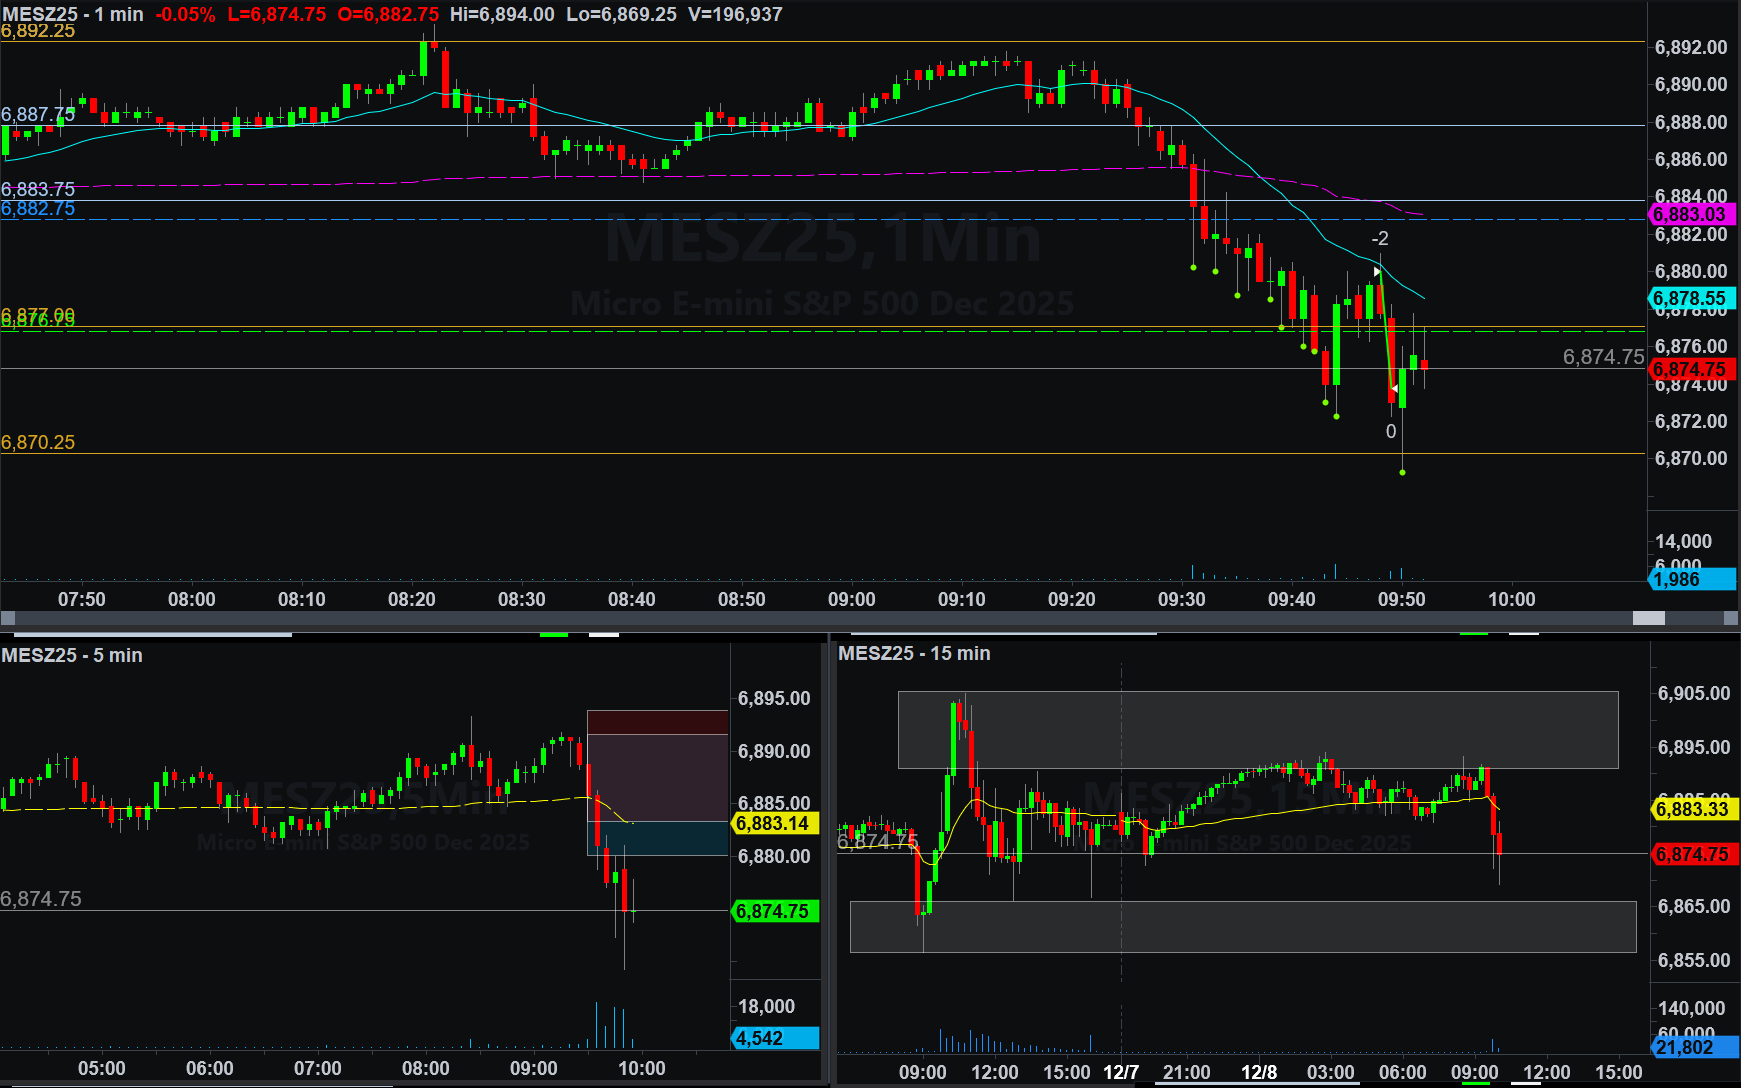Image resolution: width=1741 pixels, height=1088 pixels.
Task: Click the trade exit arrow marker above the 0 label
Action: (1394, 388)
